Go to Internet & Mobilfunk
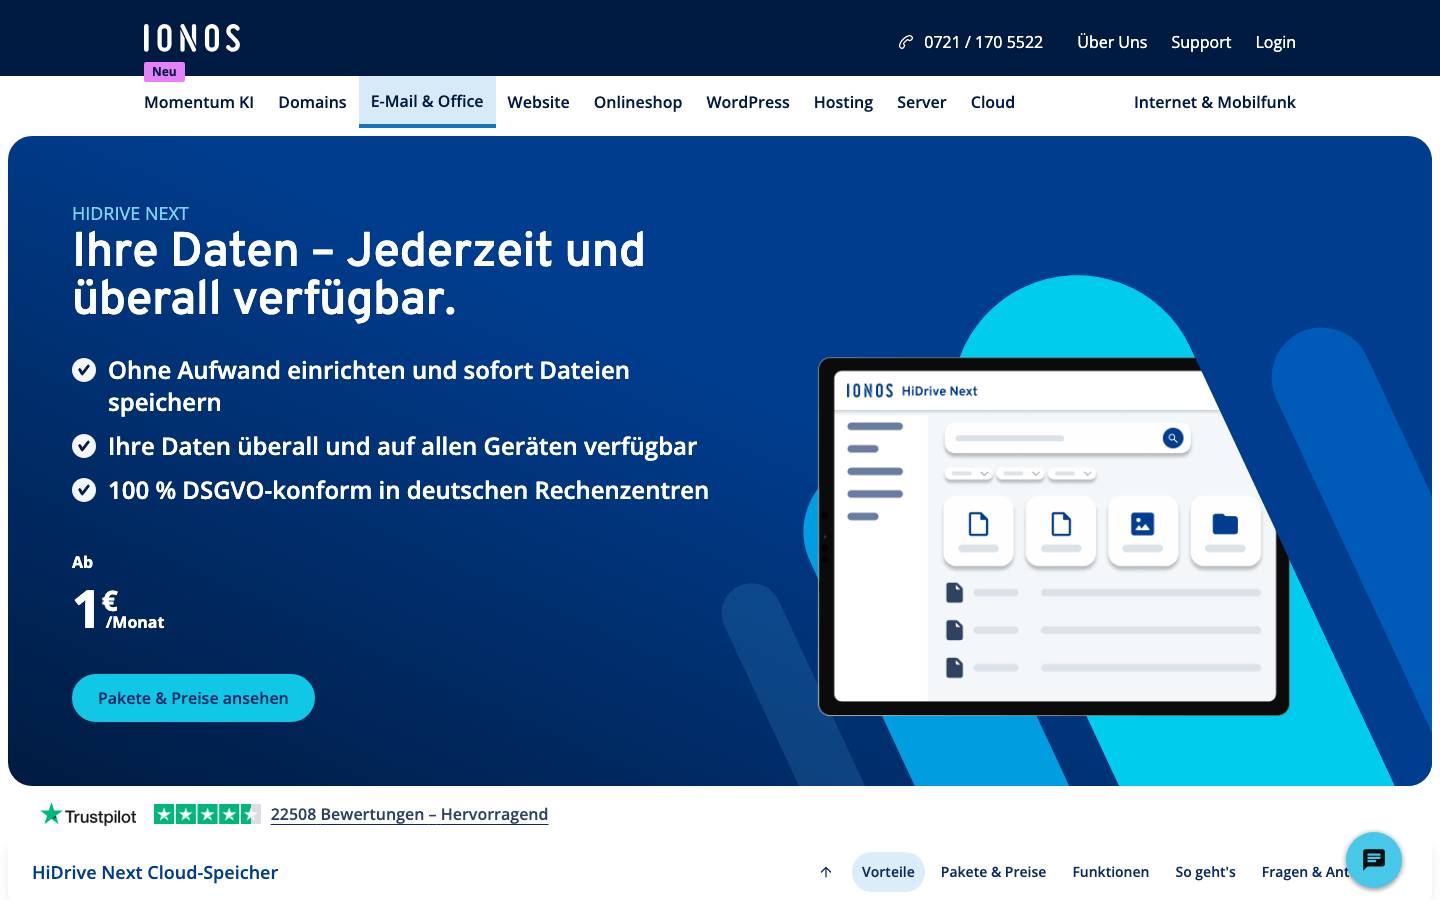The image size is (1440, 900). tap(1215, 102)
